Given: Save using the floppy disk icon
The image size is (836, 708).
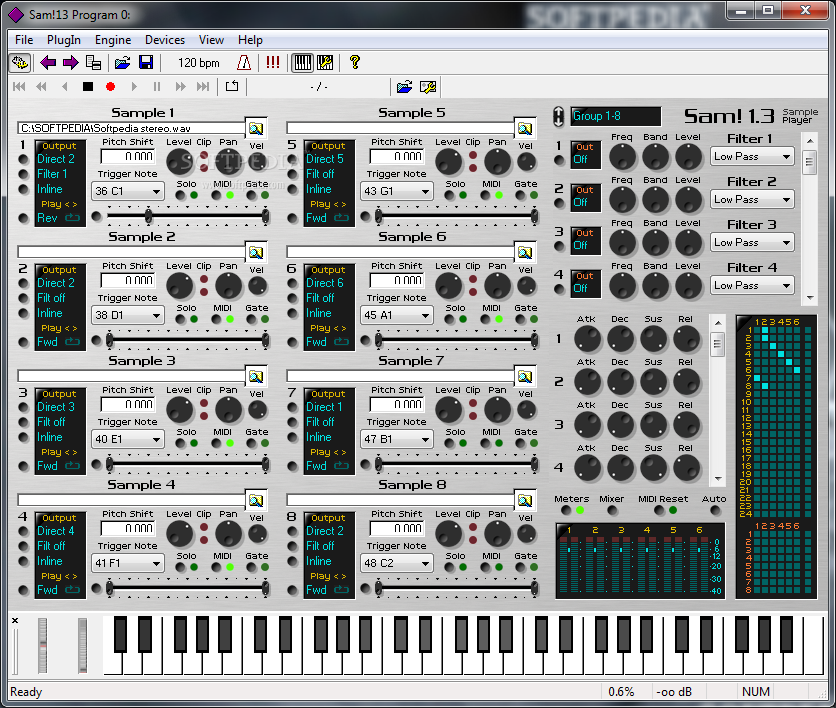Looking at the screenshot, I should (146, 63).
